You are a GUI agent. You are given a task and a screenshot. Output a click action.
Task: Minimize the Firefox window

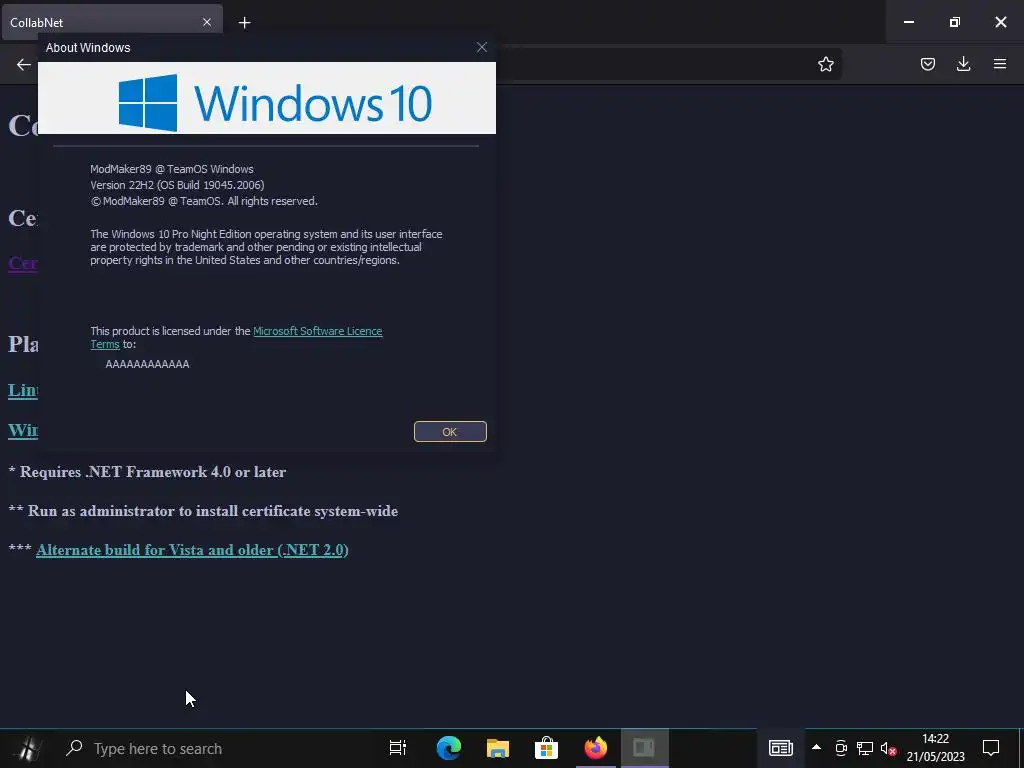908,22
